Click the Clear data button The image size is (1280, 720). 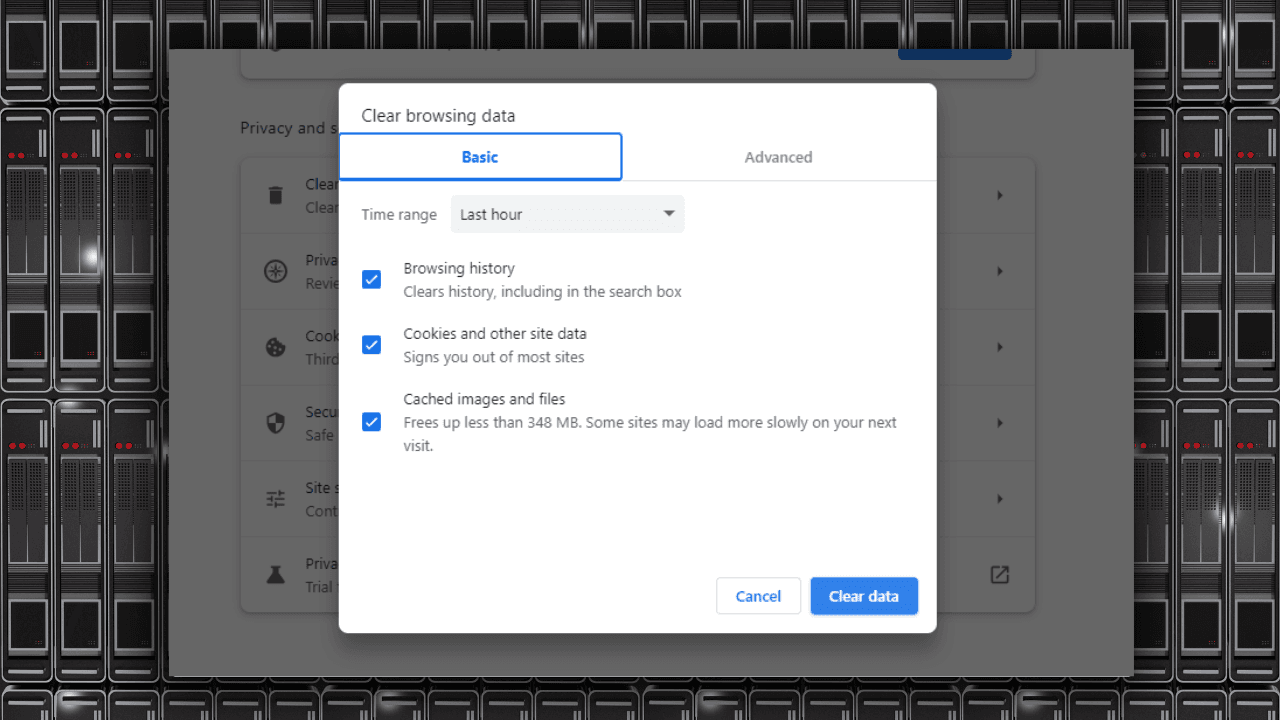864,595
